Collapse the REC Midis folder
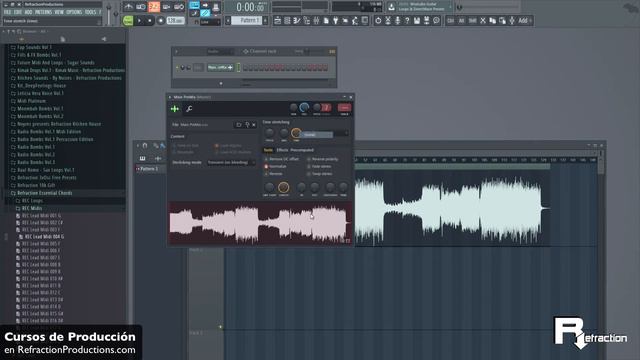The image size is (640, 360). click(32, 208)
